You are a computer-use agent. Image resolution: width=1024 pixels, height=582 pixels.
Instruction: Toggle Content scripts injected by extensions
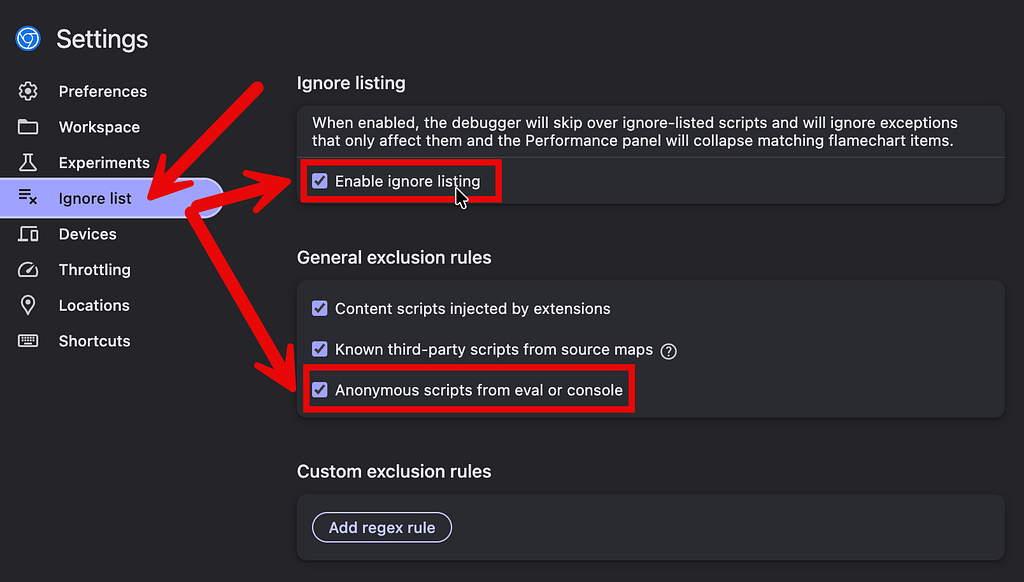(319, 308)
